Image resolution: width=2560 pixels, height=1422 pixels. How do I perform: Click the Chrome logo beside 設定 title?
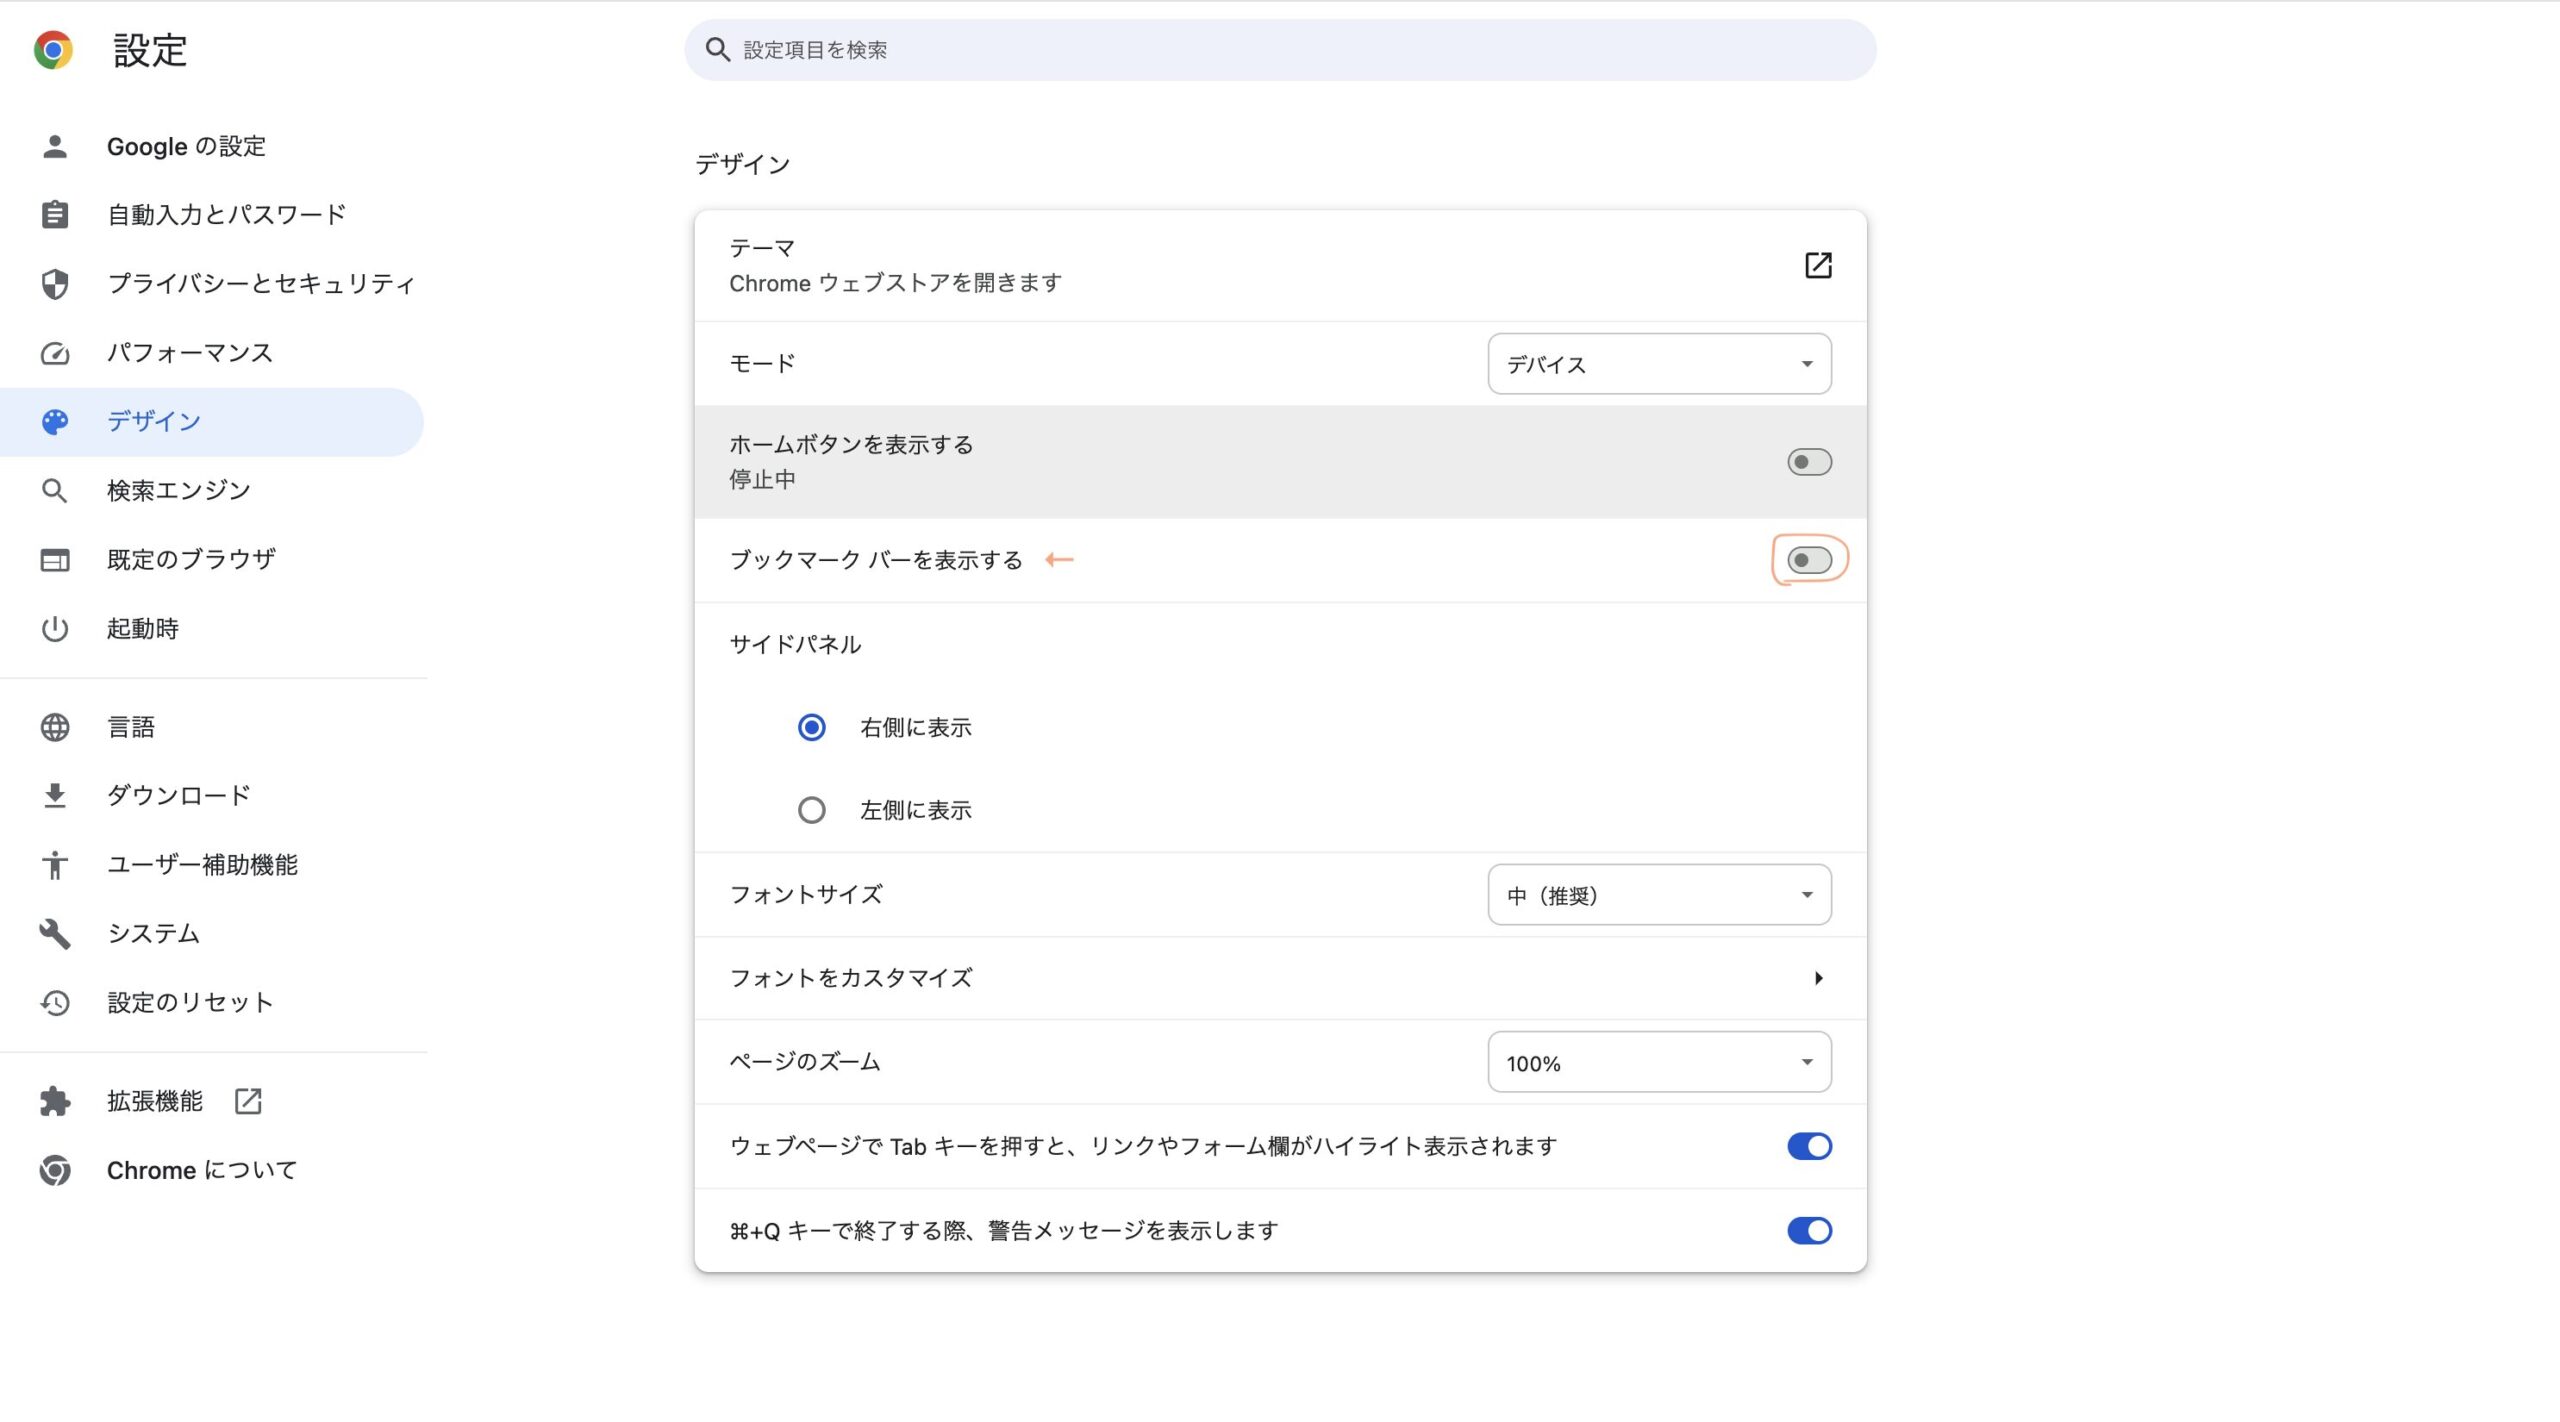click(x=53, y=50)
